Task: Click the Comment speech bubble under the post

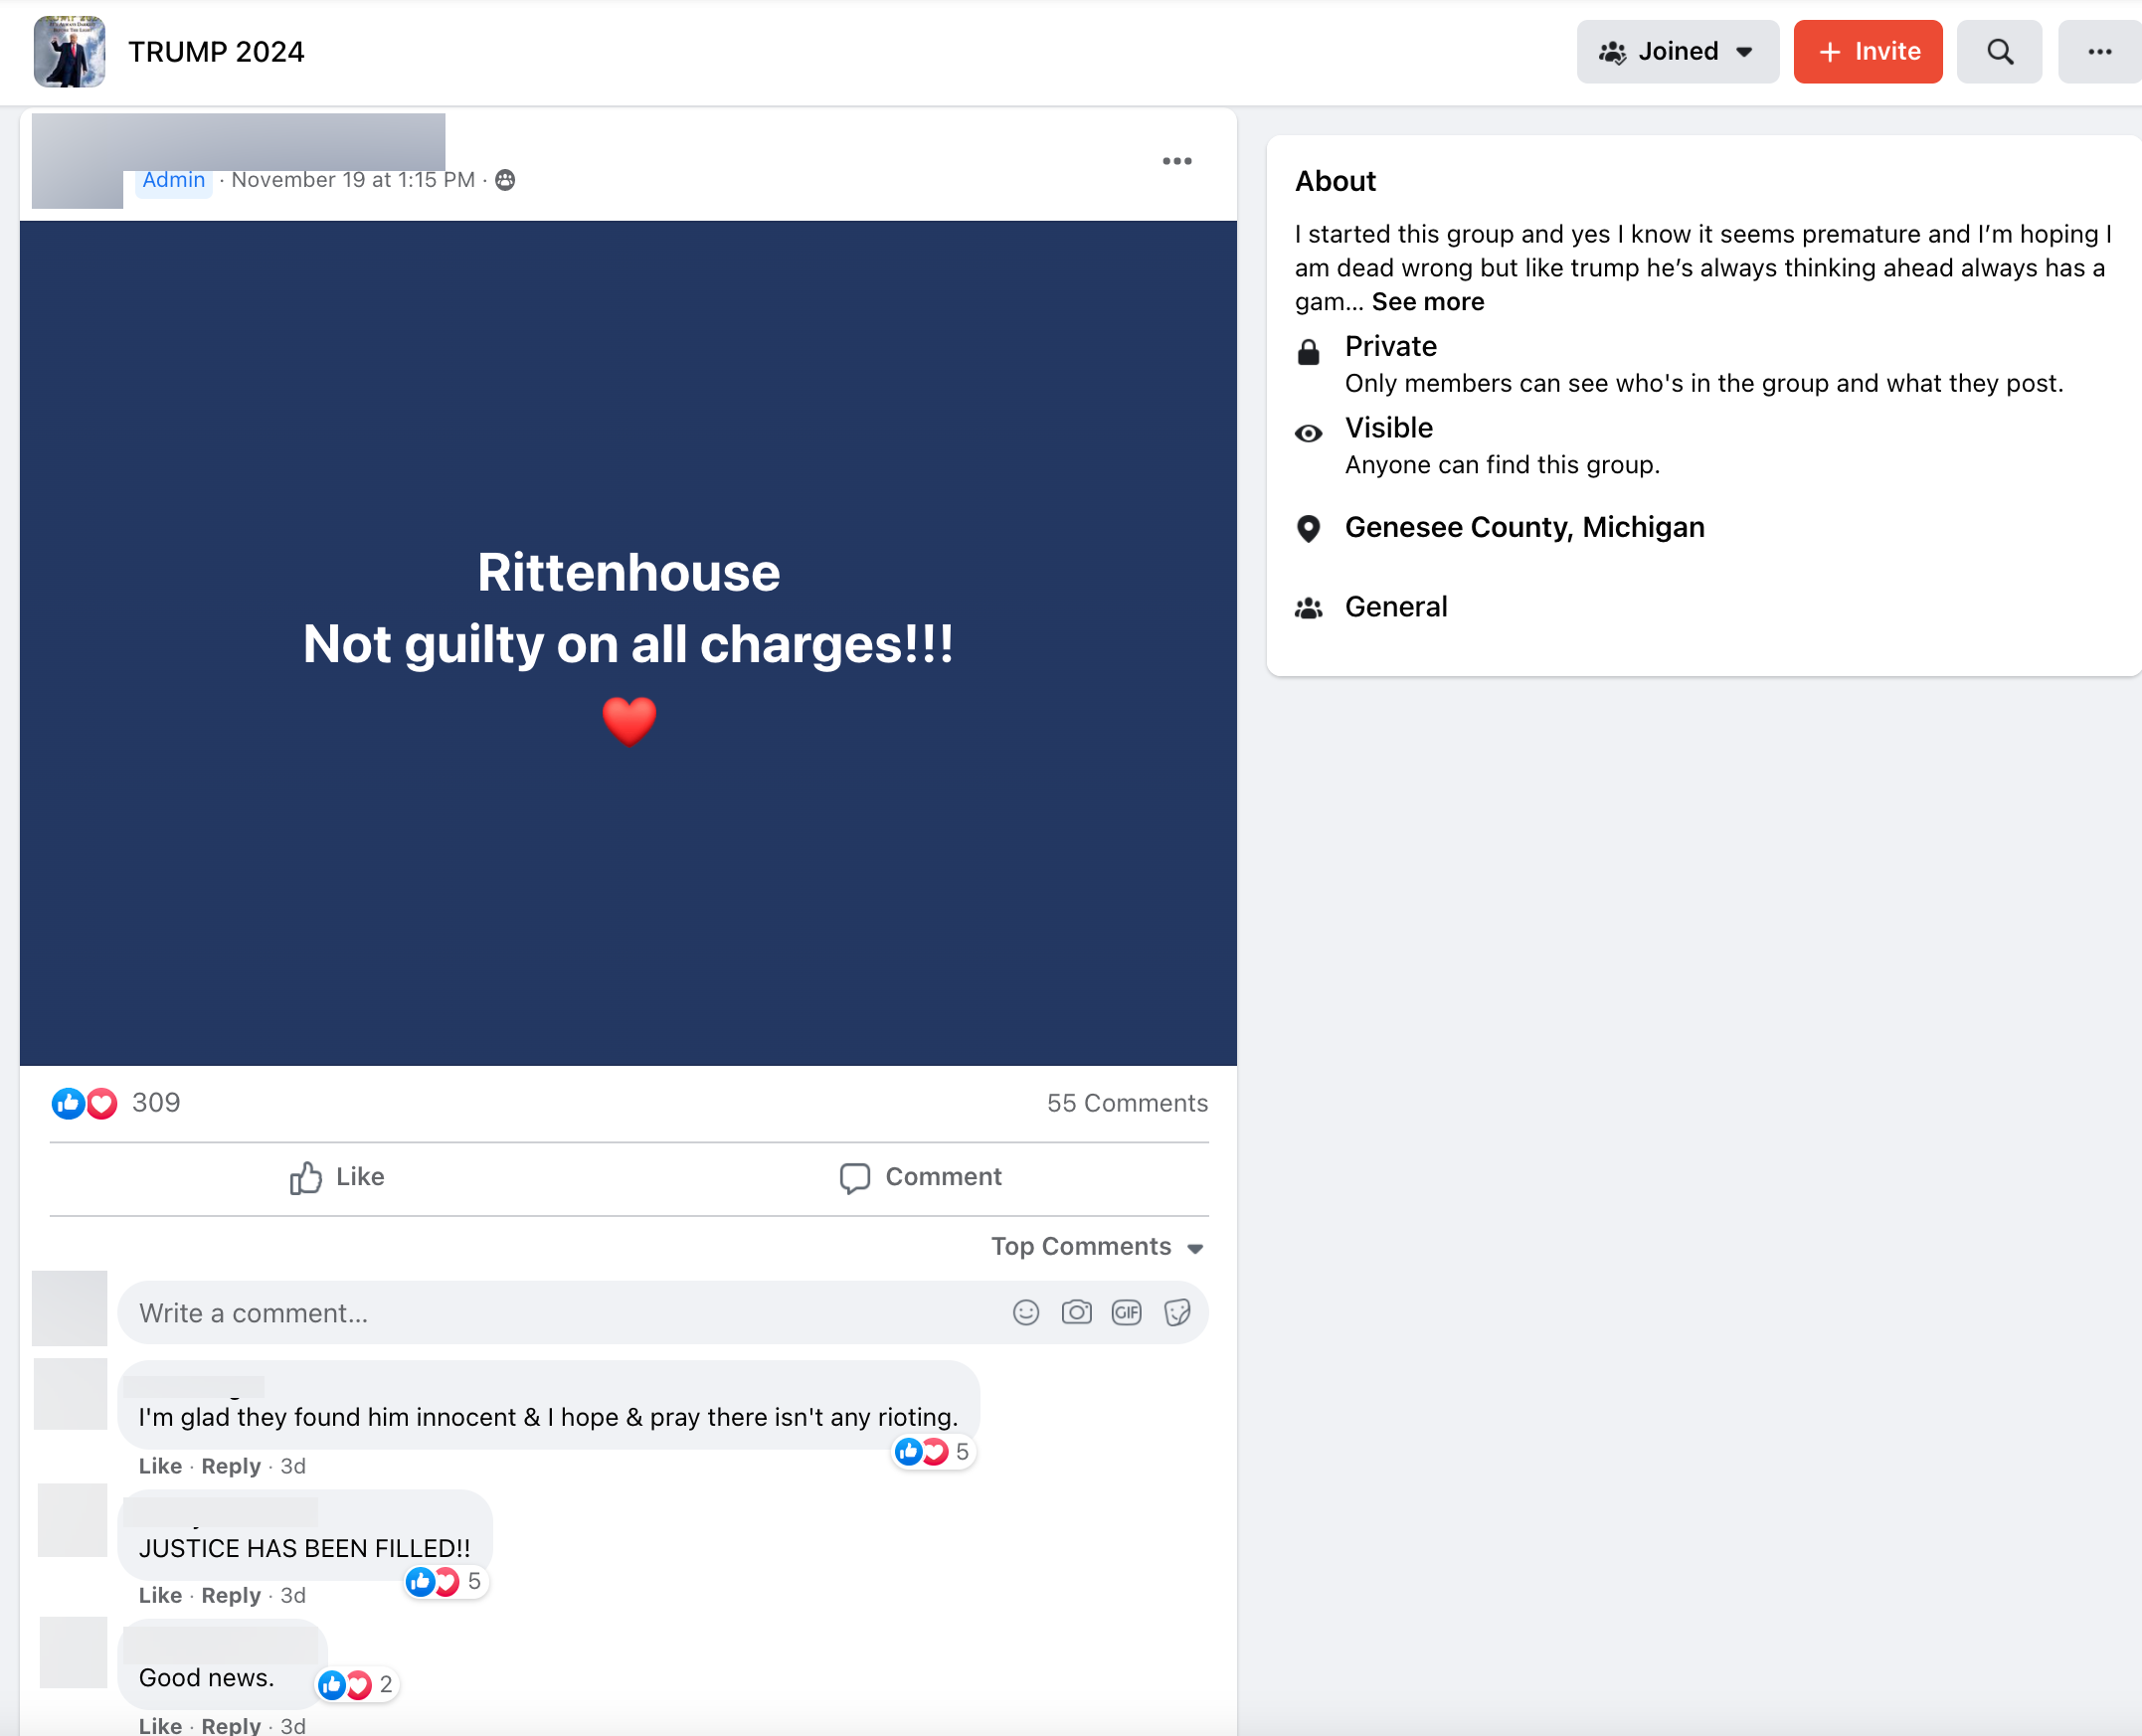Action: [920, 1177]
